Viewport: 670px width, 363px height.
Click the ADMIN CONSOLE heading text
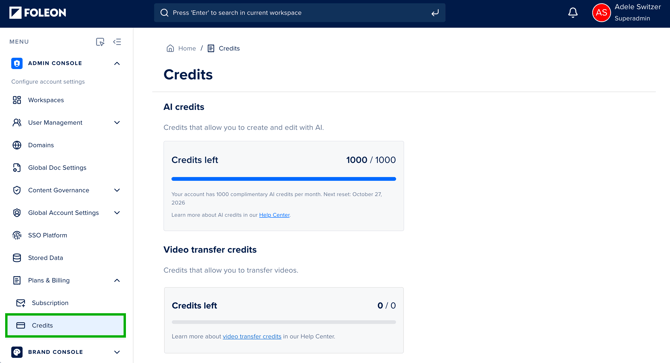55,63
